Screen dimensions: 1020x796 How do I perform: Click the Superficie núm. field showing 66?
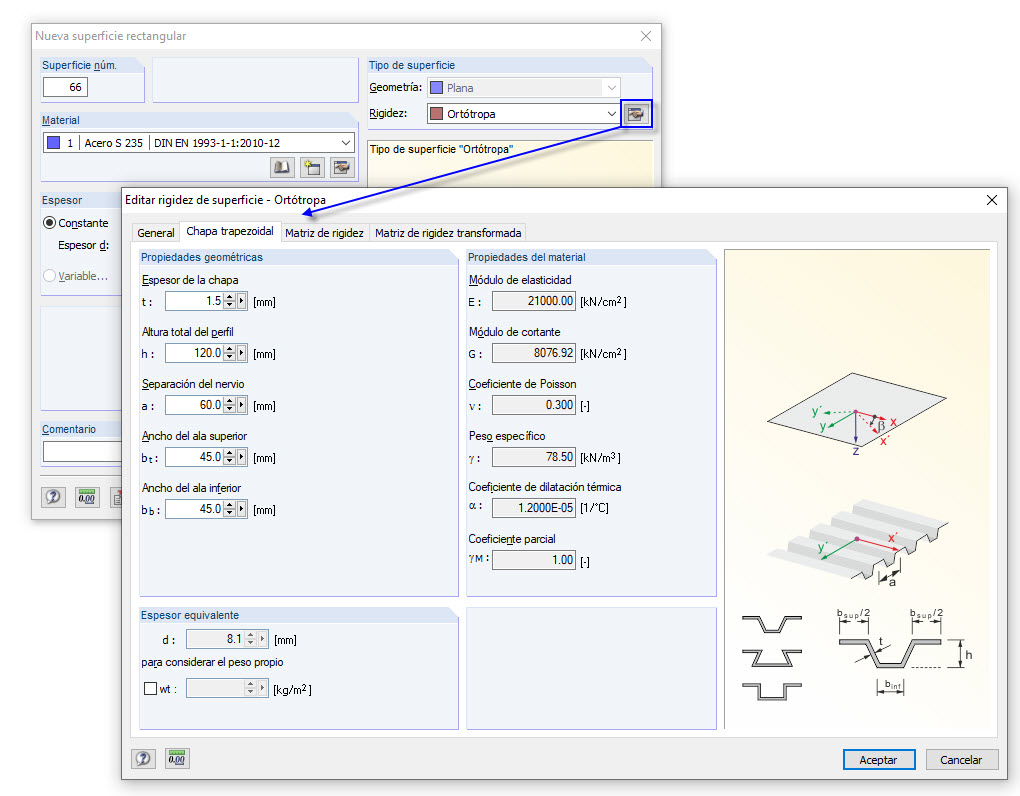click(x=65, y=87)
